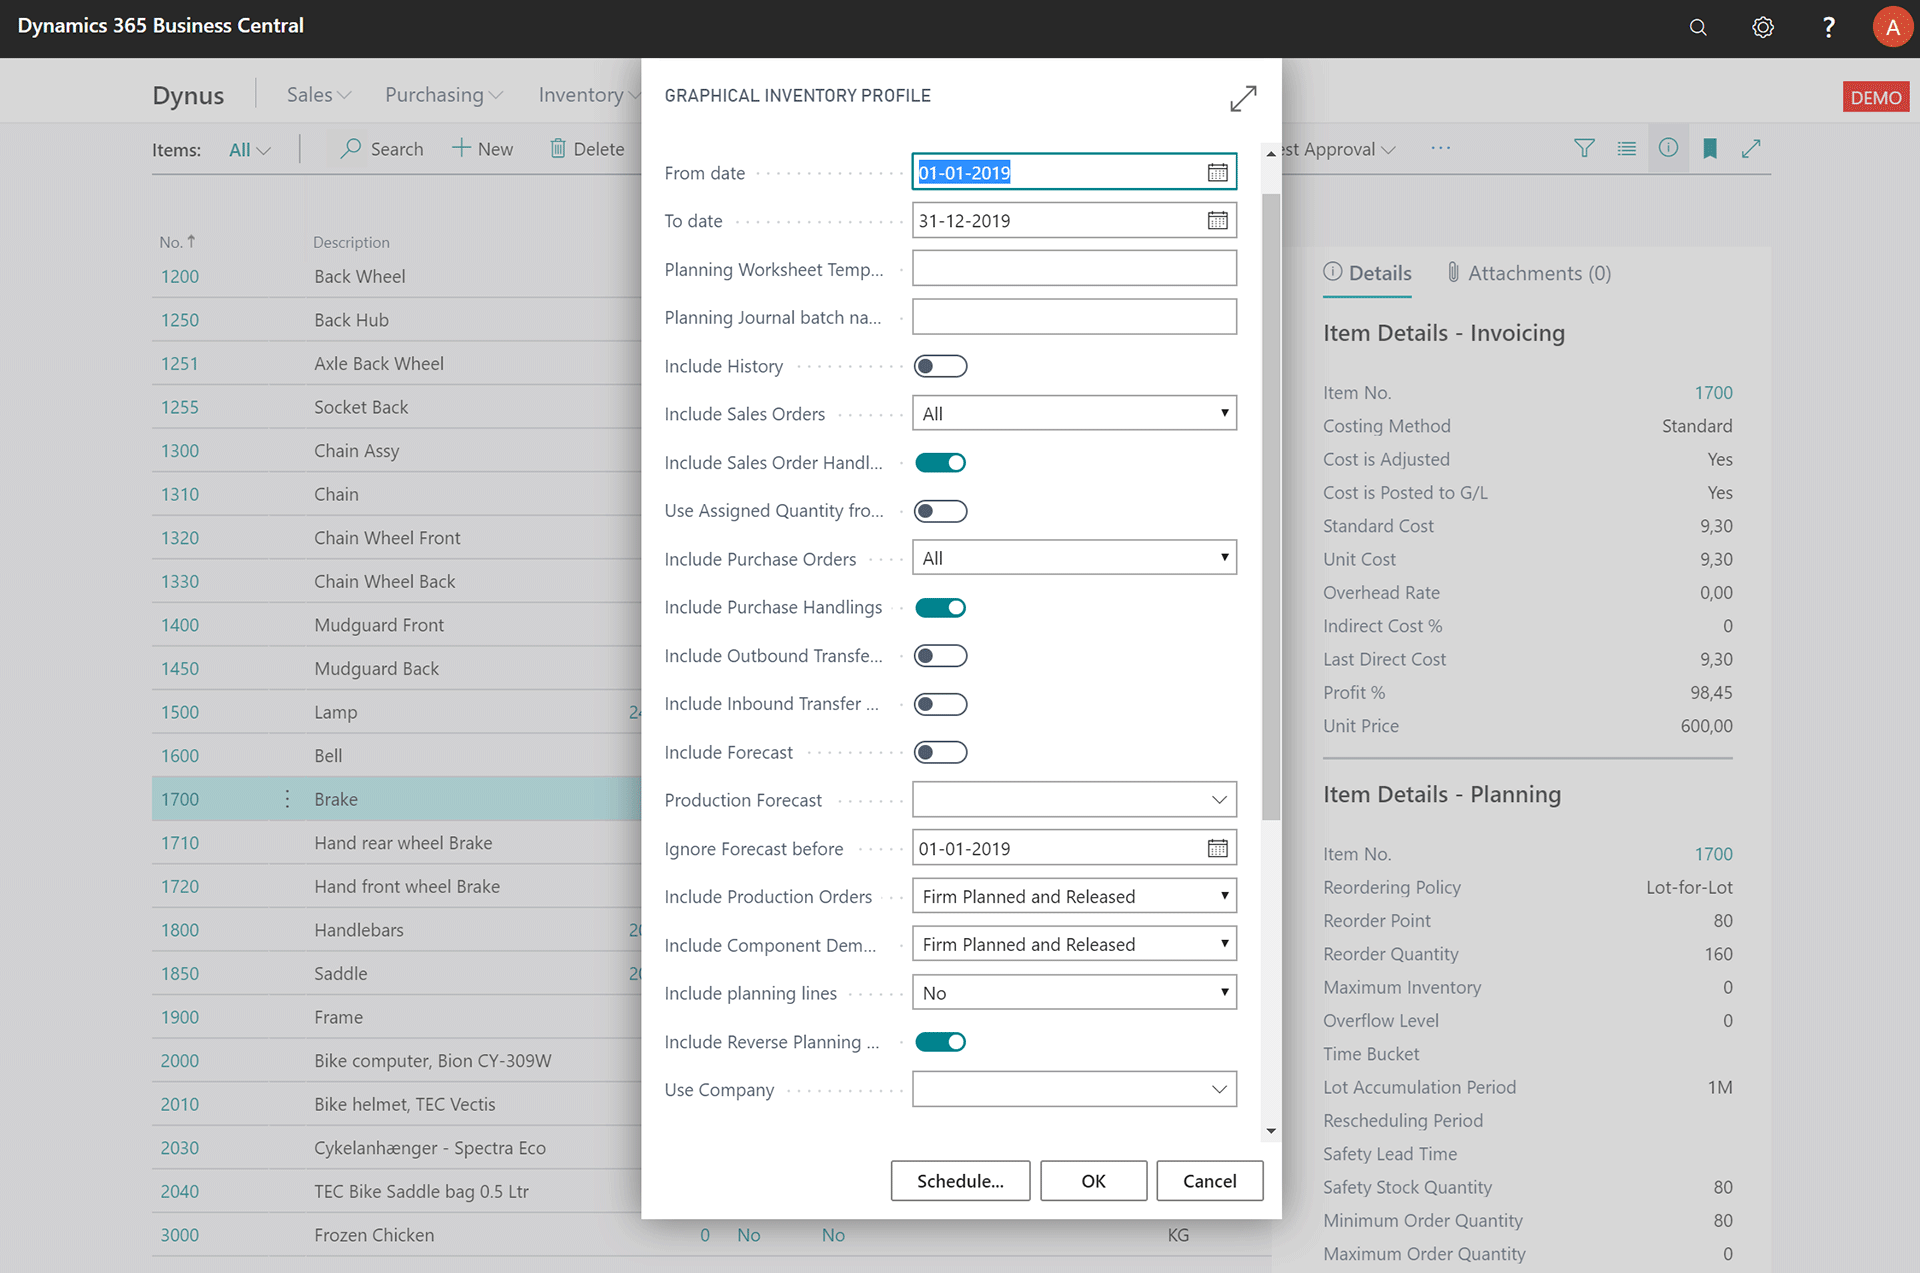Disable the Include Purchase Handlings toggle

[940, 607]
